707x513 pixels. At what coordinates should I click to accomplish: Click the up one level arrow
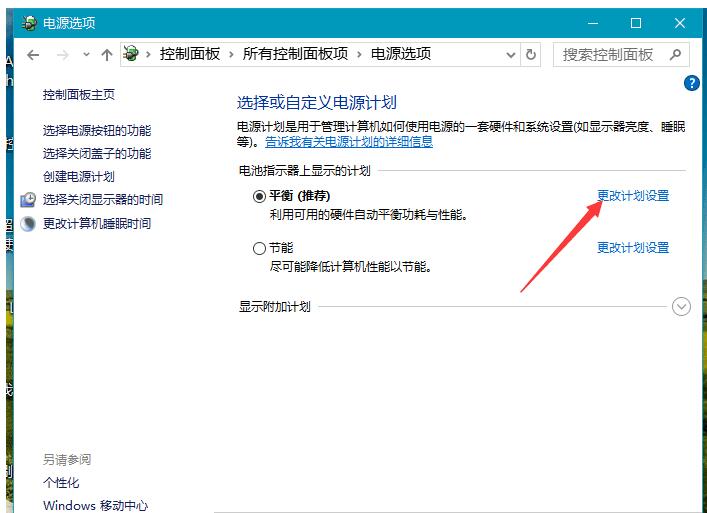(x=106, y=55)
